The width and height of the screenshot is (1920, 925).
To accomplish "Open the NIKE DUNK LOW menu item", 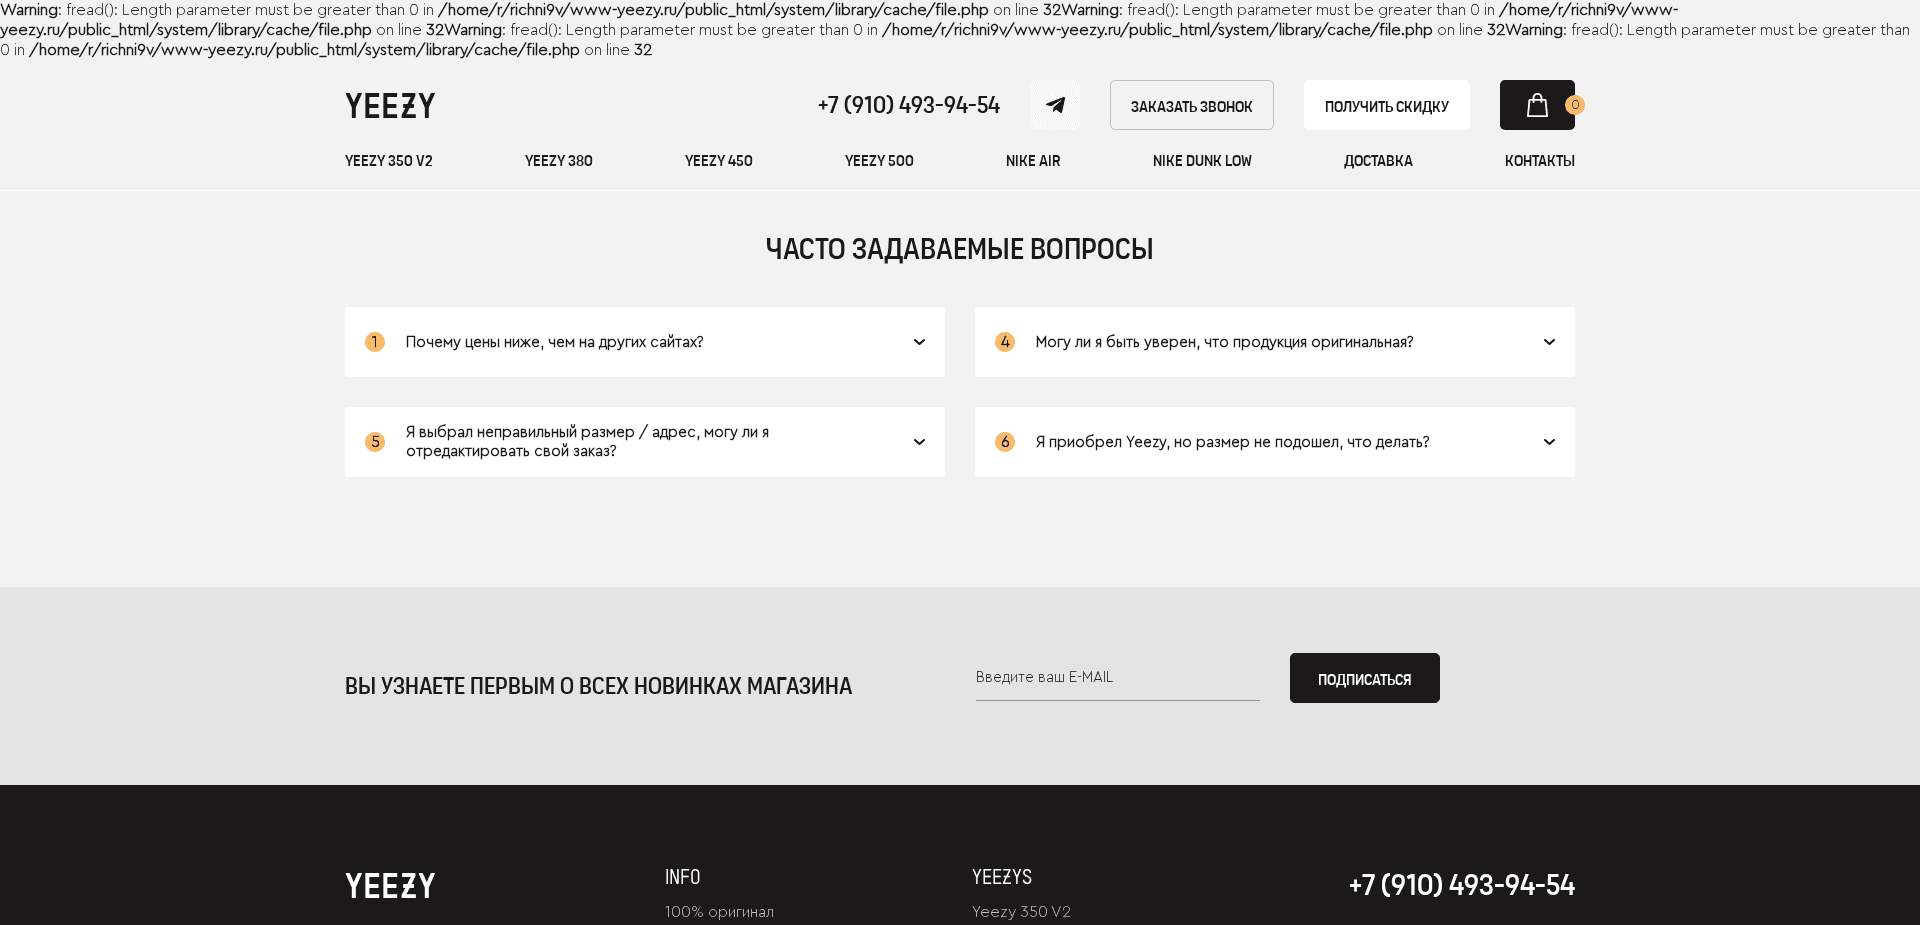I will [x=1202, y=160].
